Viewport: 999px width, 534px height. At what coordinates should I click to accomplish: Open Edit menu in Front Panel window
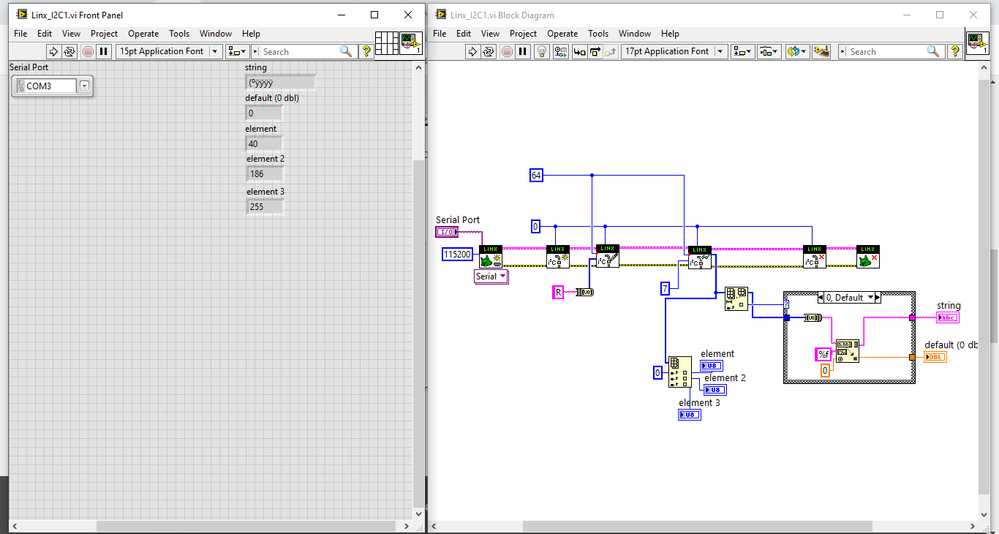pyautogui.click(x=45, y=34)
